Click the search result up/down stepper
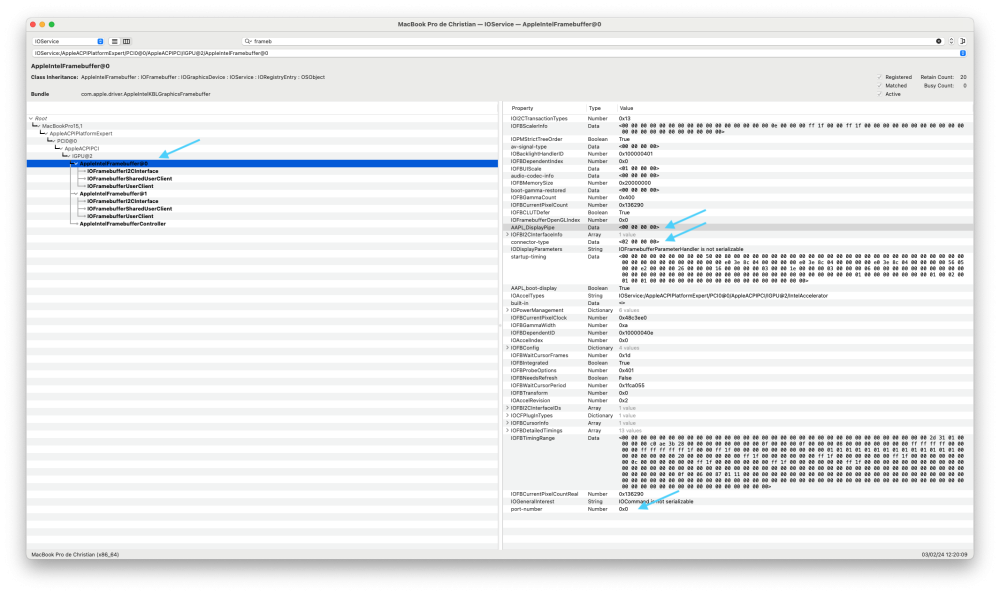 951,41
